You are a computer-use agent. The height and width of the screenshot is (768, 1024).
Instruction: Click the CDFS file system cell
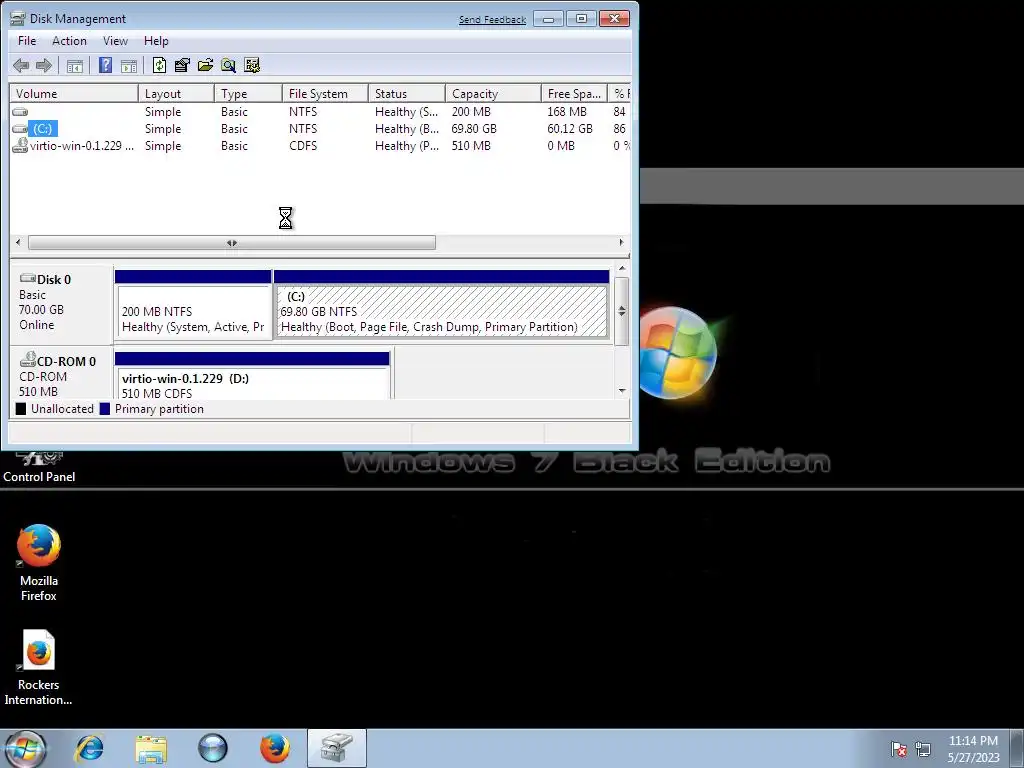click(303, 146)
